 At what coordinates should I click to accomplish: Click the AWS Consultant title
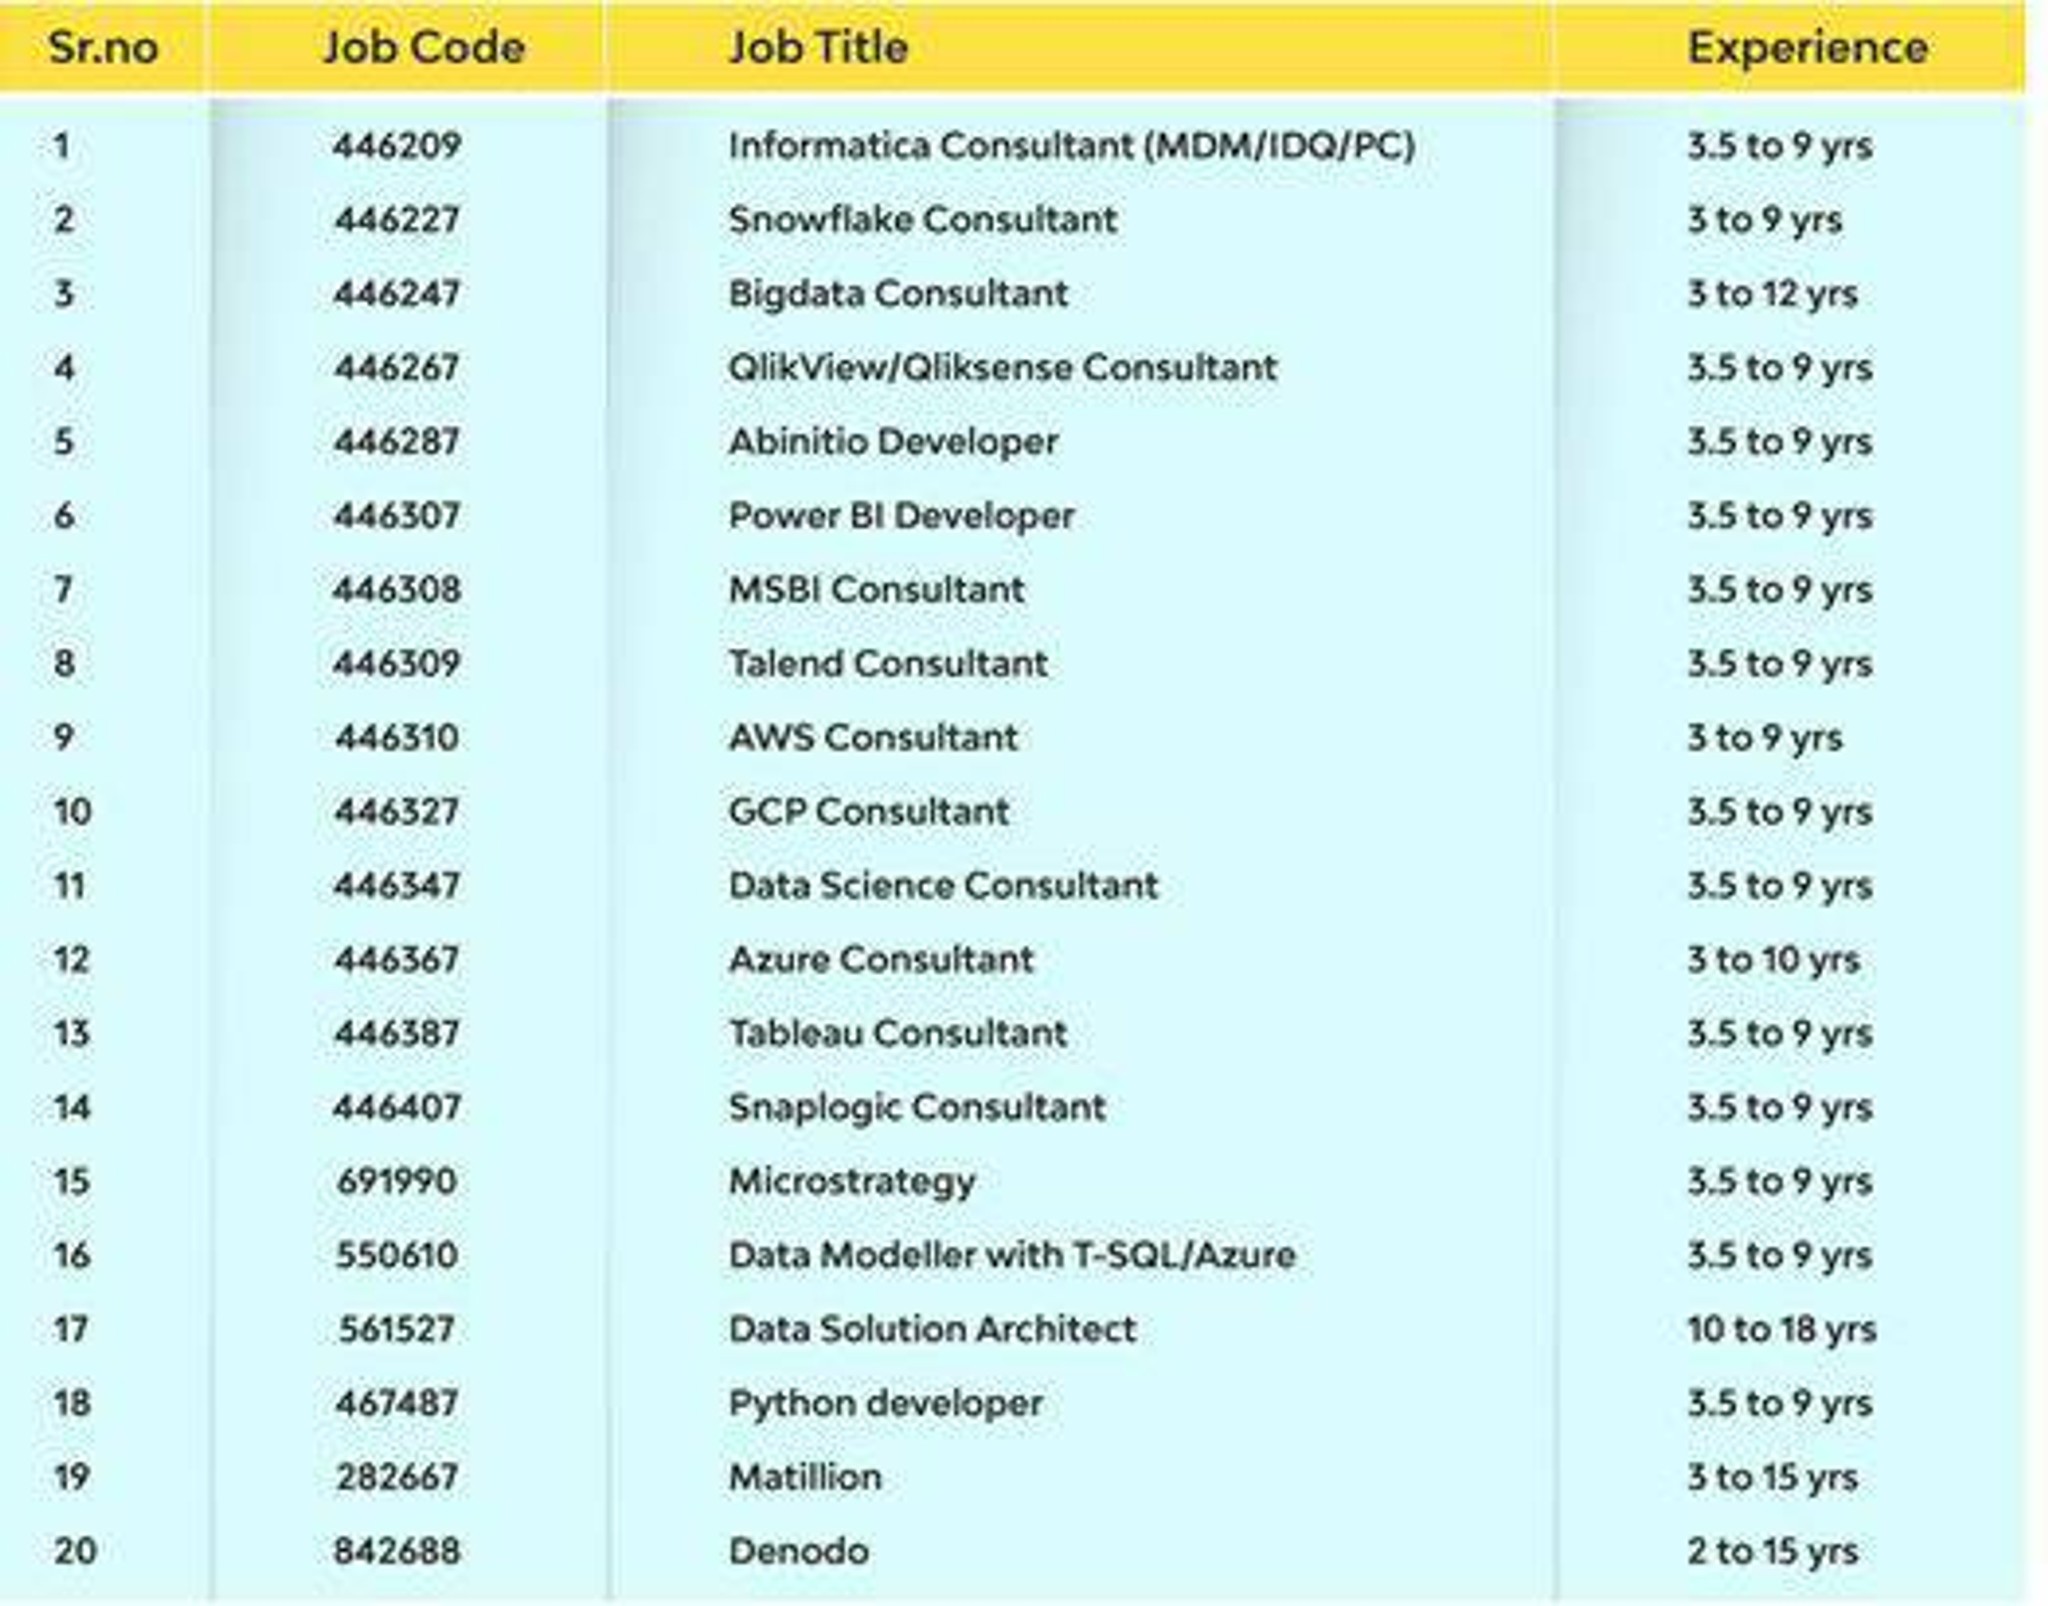[x=873, y=738]
